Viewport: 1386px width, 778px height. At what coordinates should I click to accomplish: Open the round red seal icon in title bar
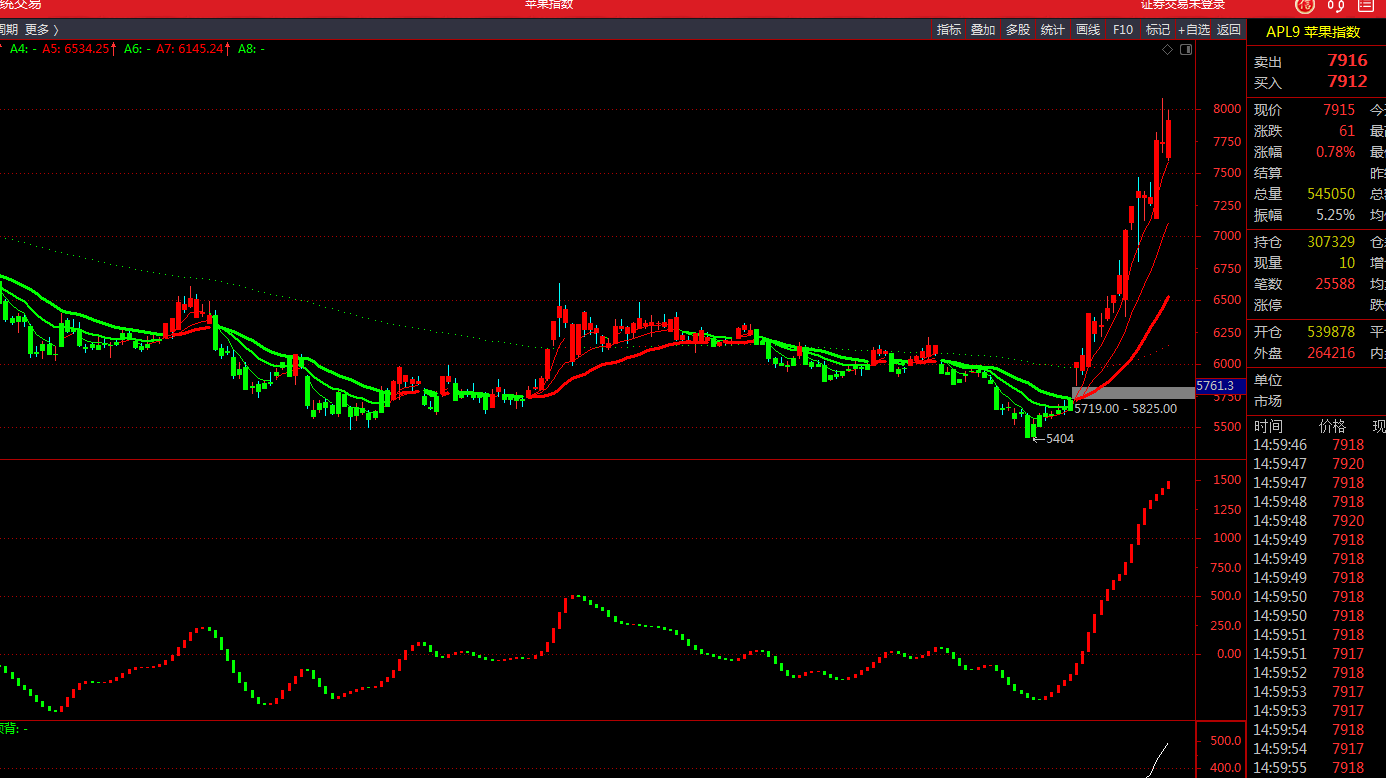click(x=1305, y=5)
